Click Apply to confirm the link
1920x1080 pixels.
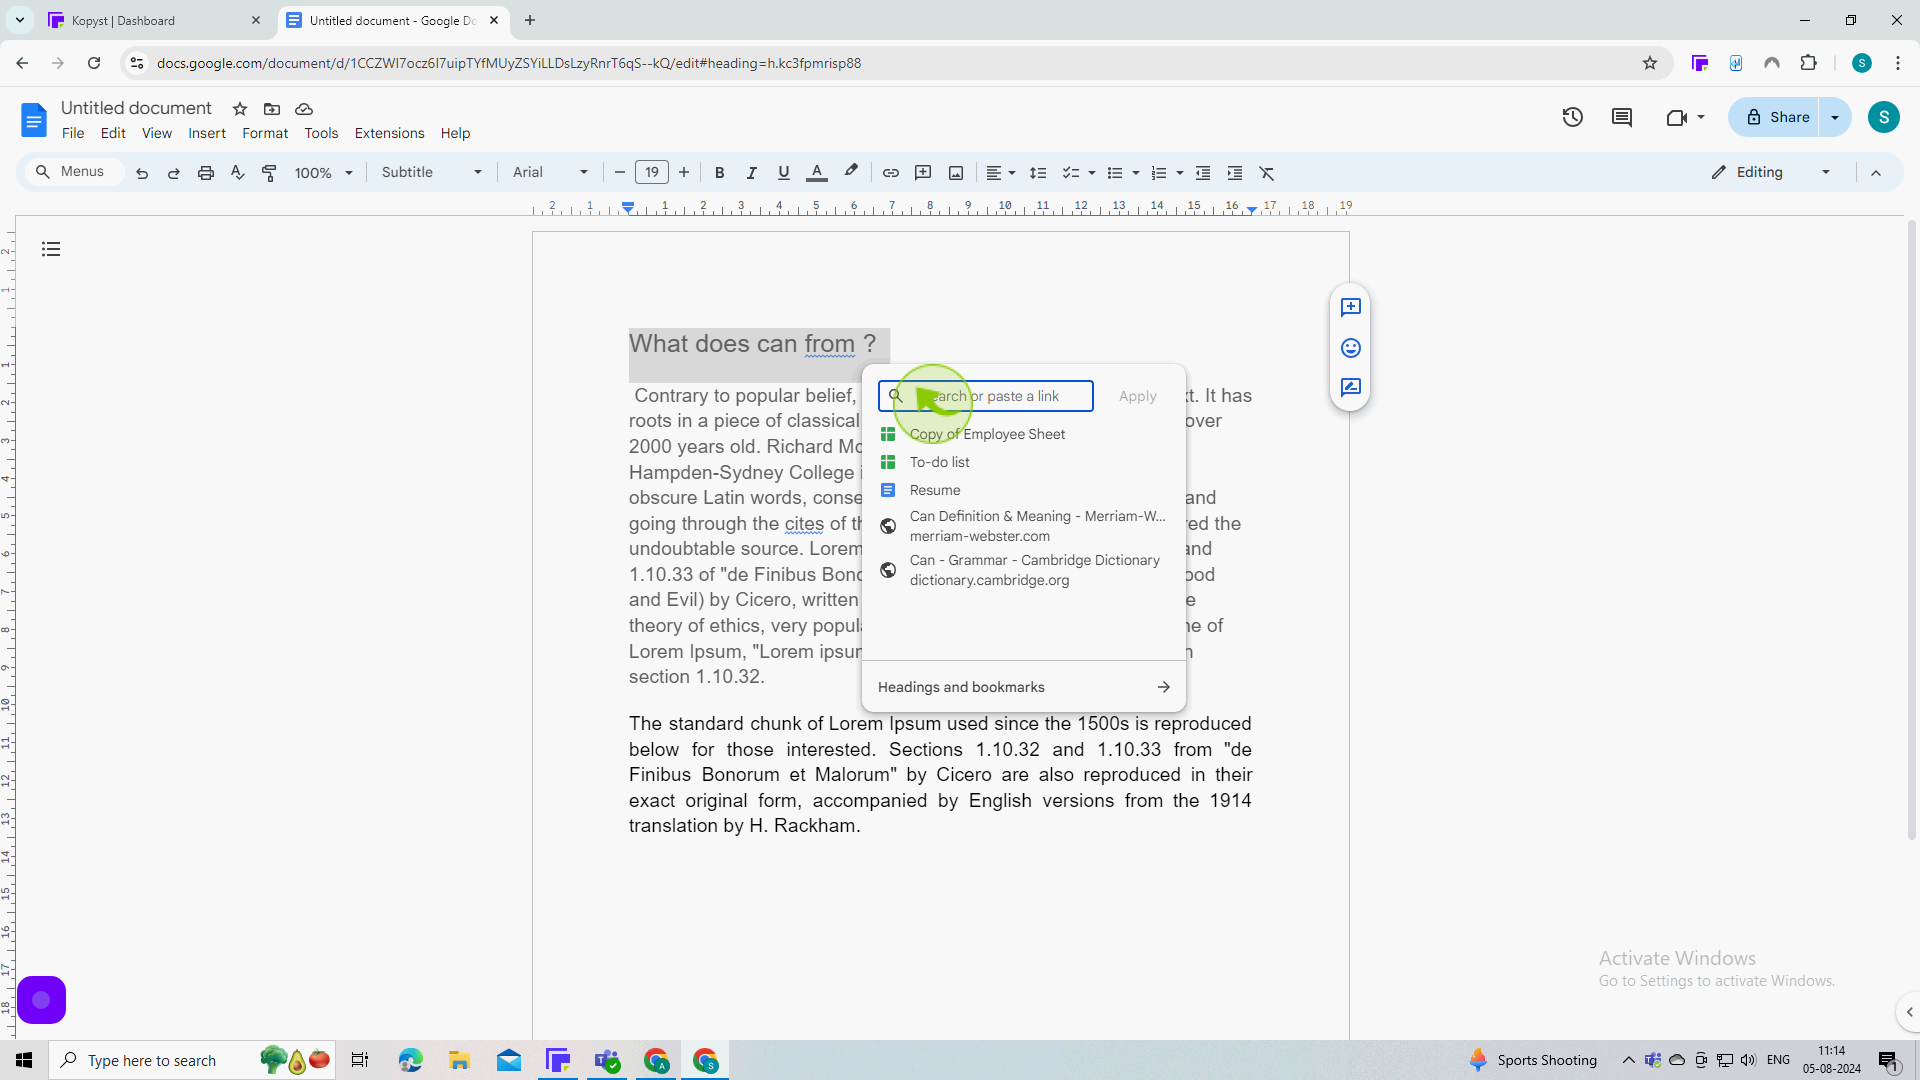(x=1138, y=396)
